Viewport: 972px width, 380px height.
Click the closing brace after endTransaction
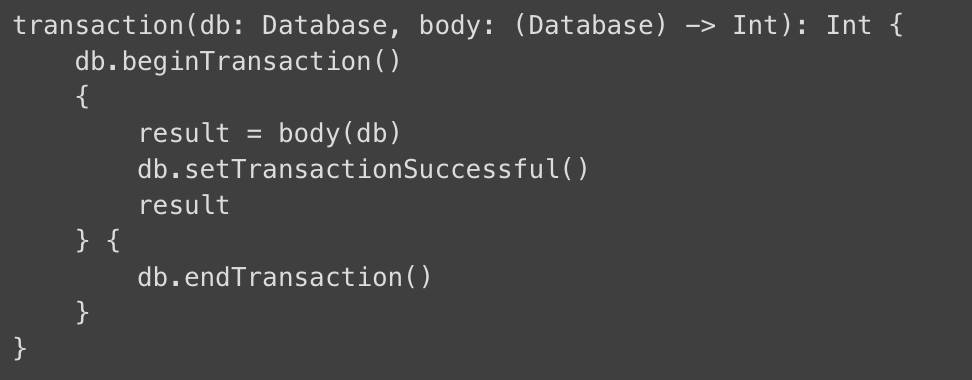(82, 312)
